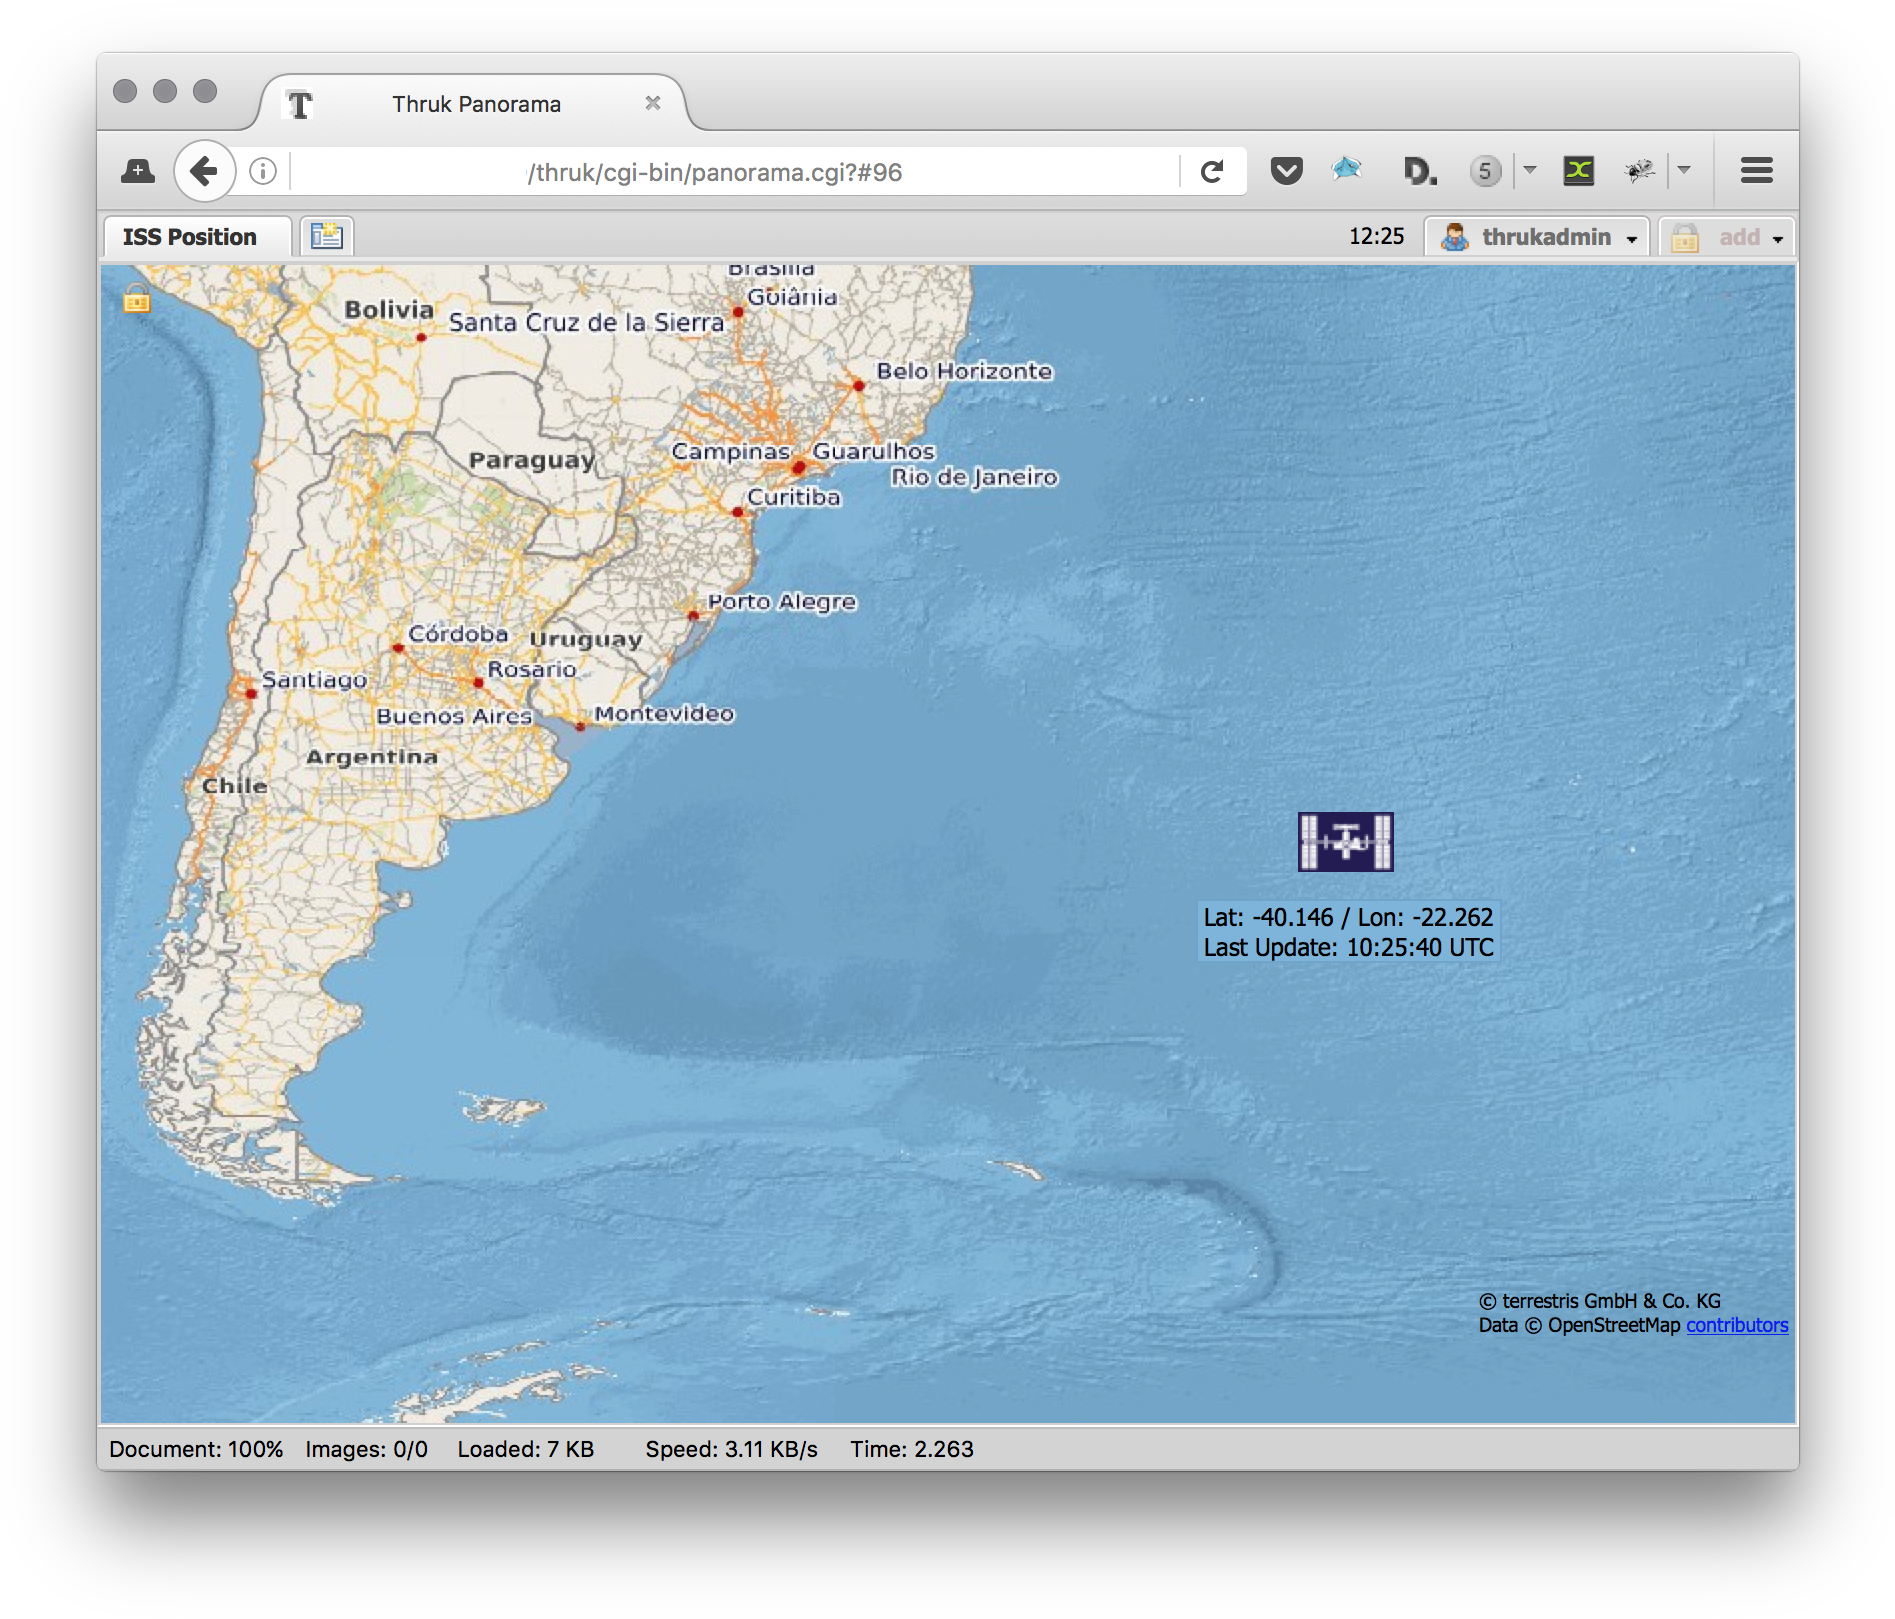Click the blue shark extension icon
Screen dimensions: 1895x1619
click(1347, 170)
